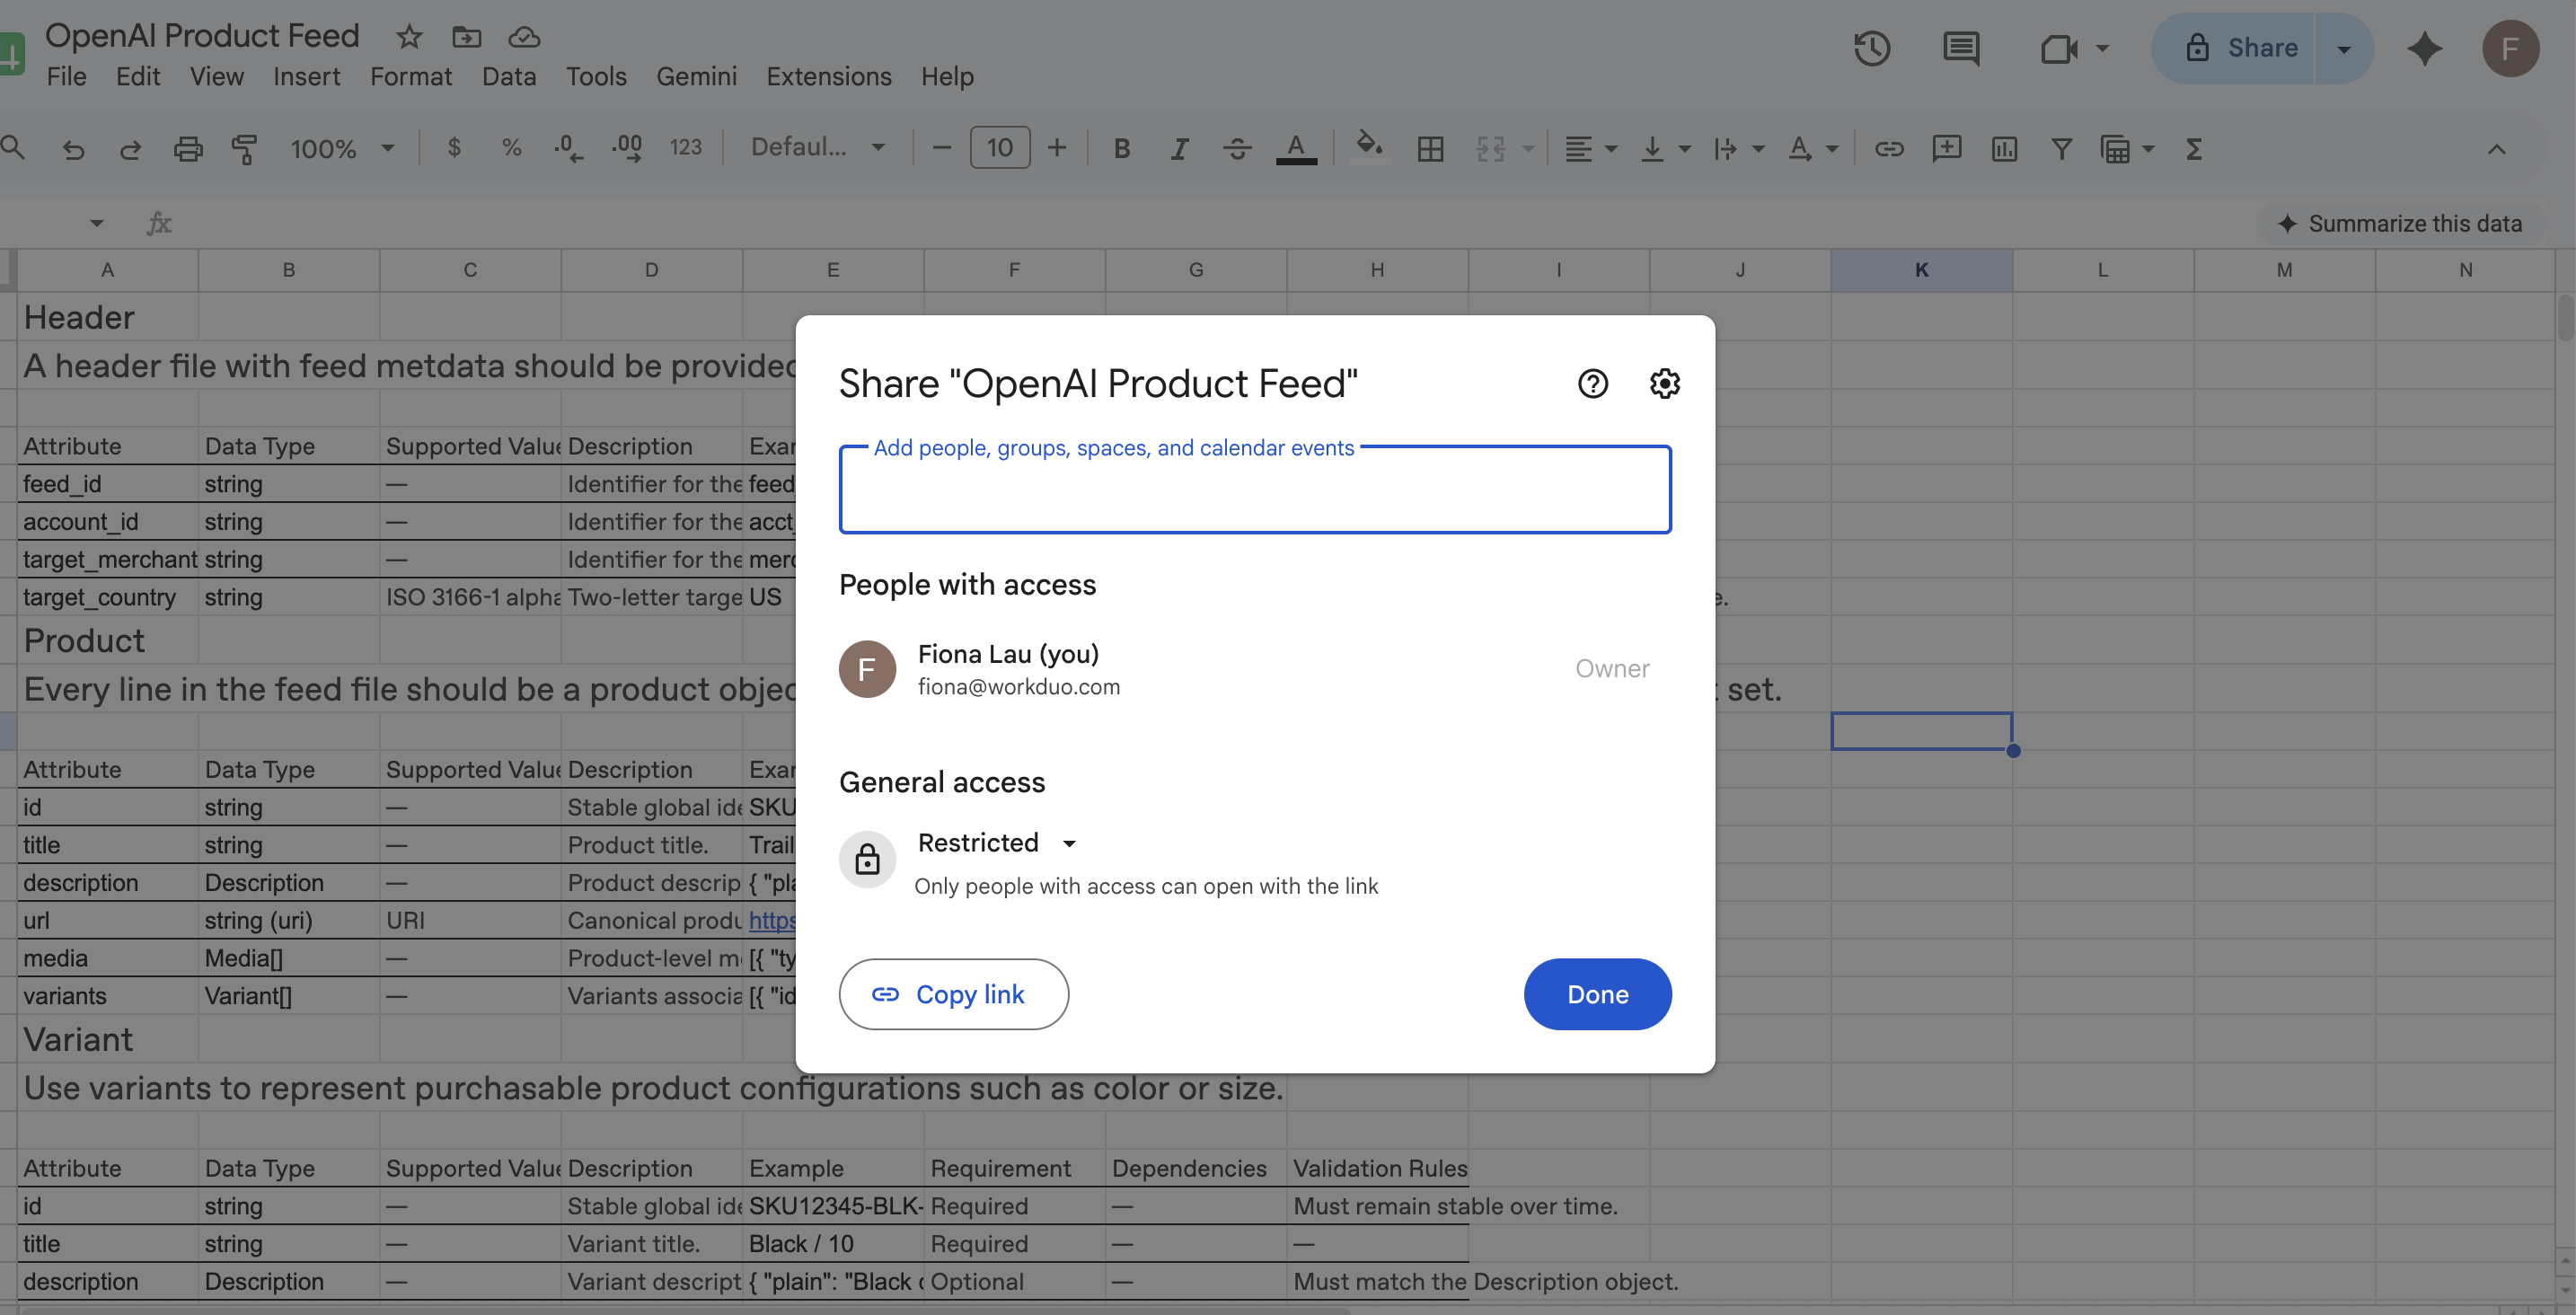Open text color picker

click(x=1296, y=149)
